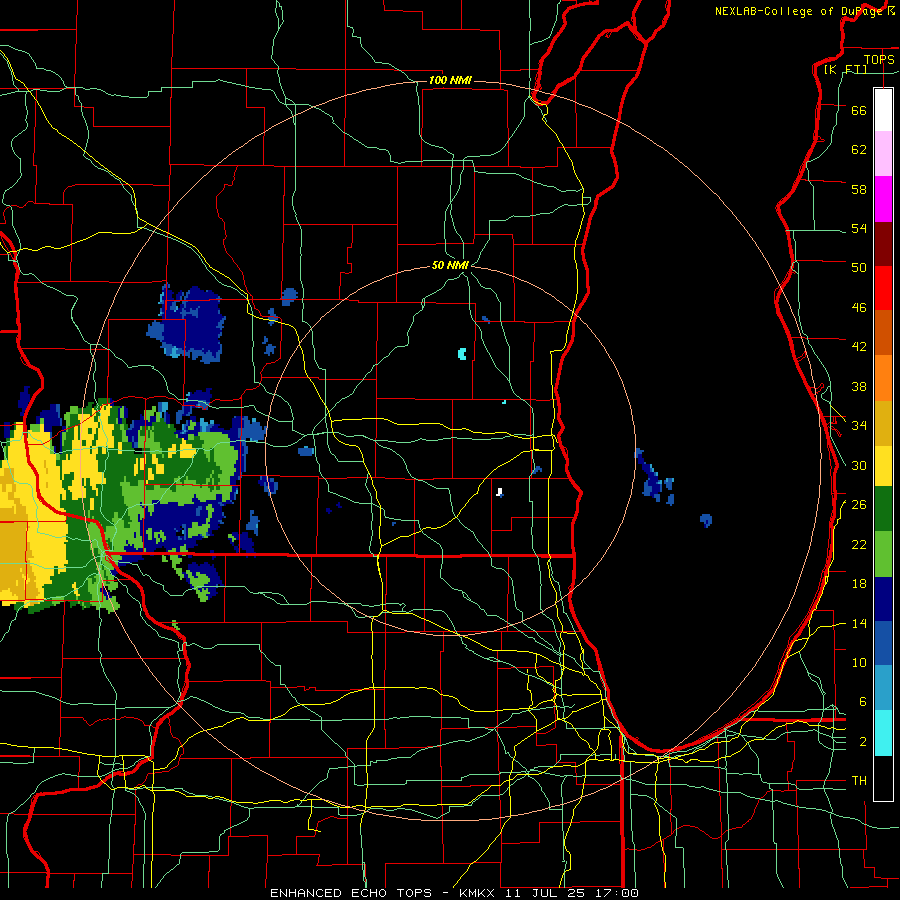The image size is (900, 900).
Task: Click the 50 legend value
Action: [859, 268]
